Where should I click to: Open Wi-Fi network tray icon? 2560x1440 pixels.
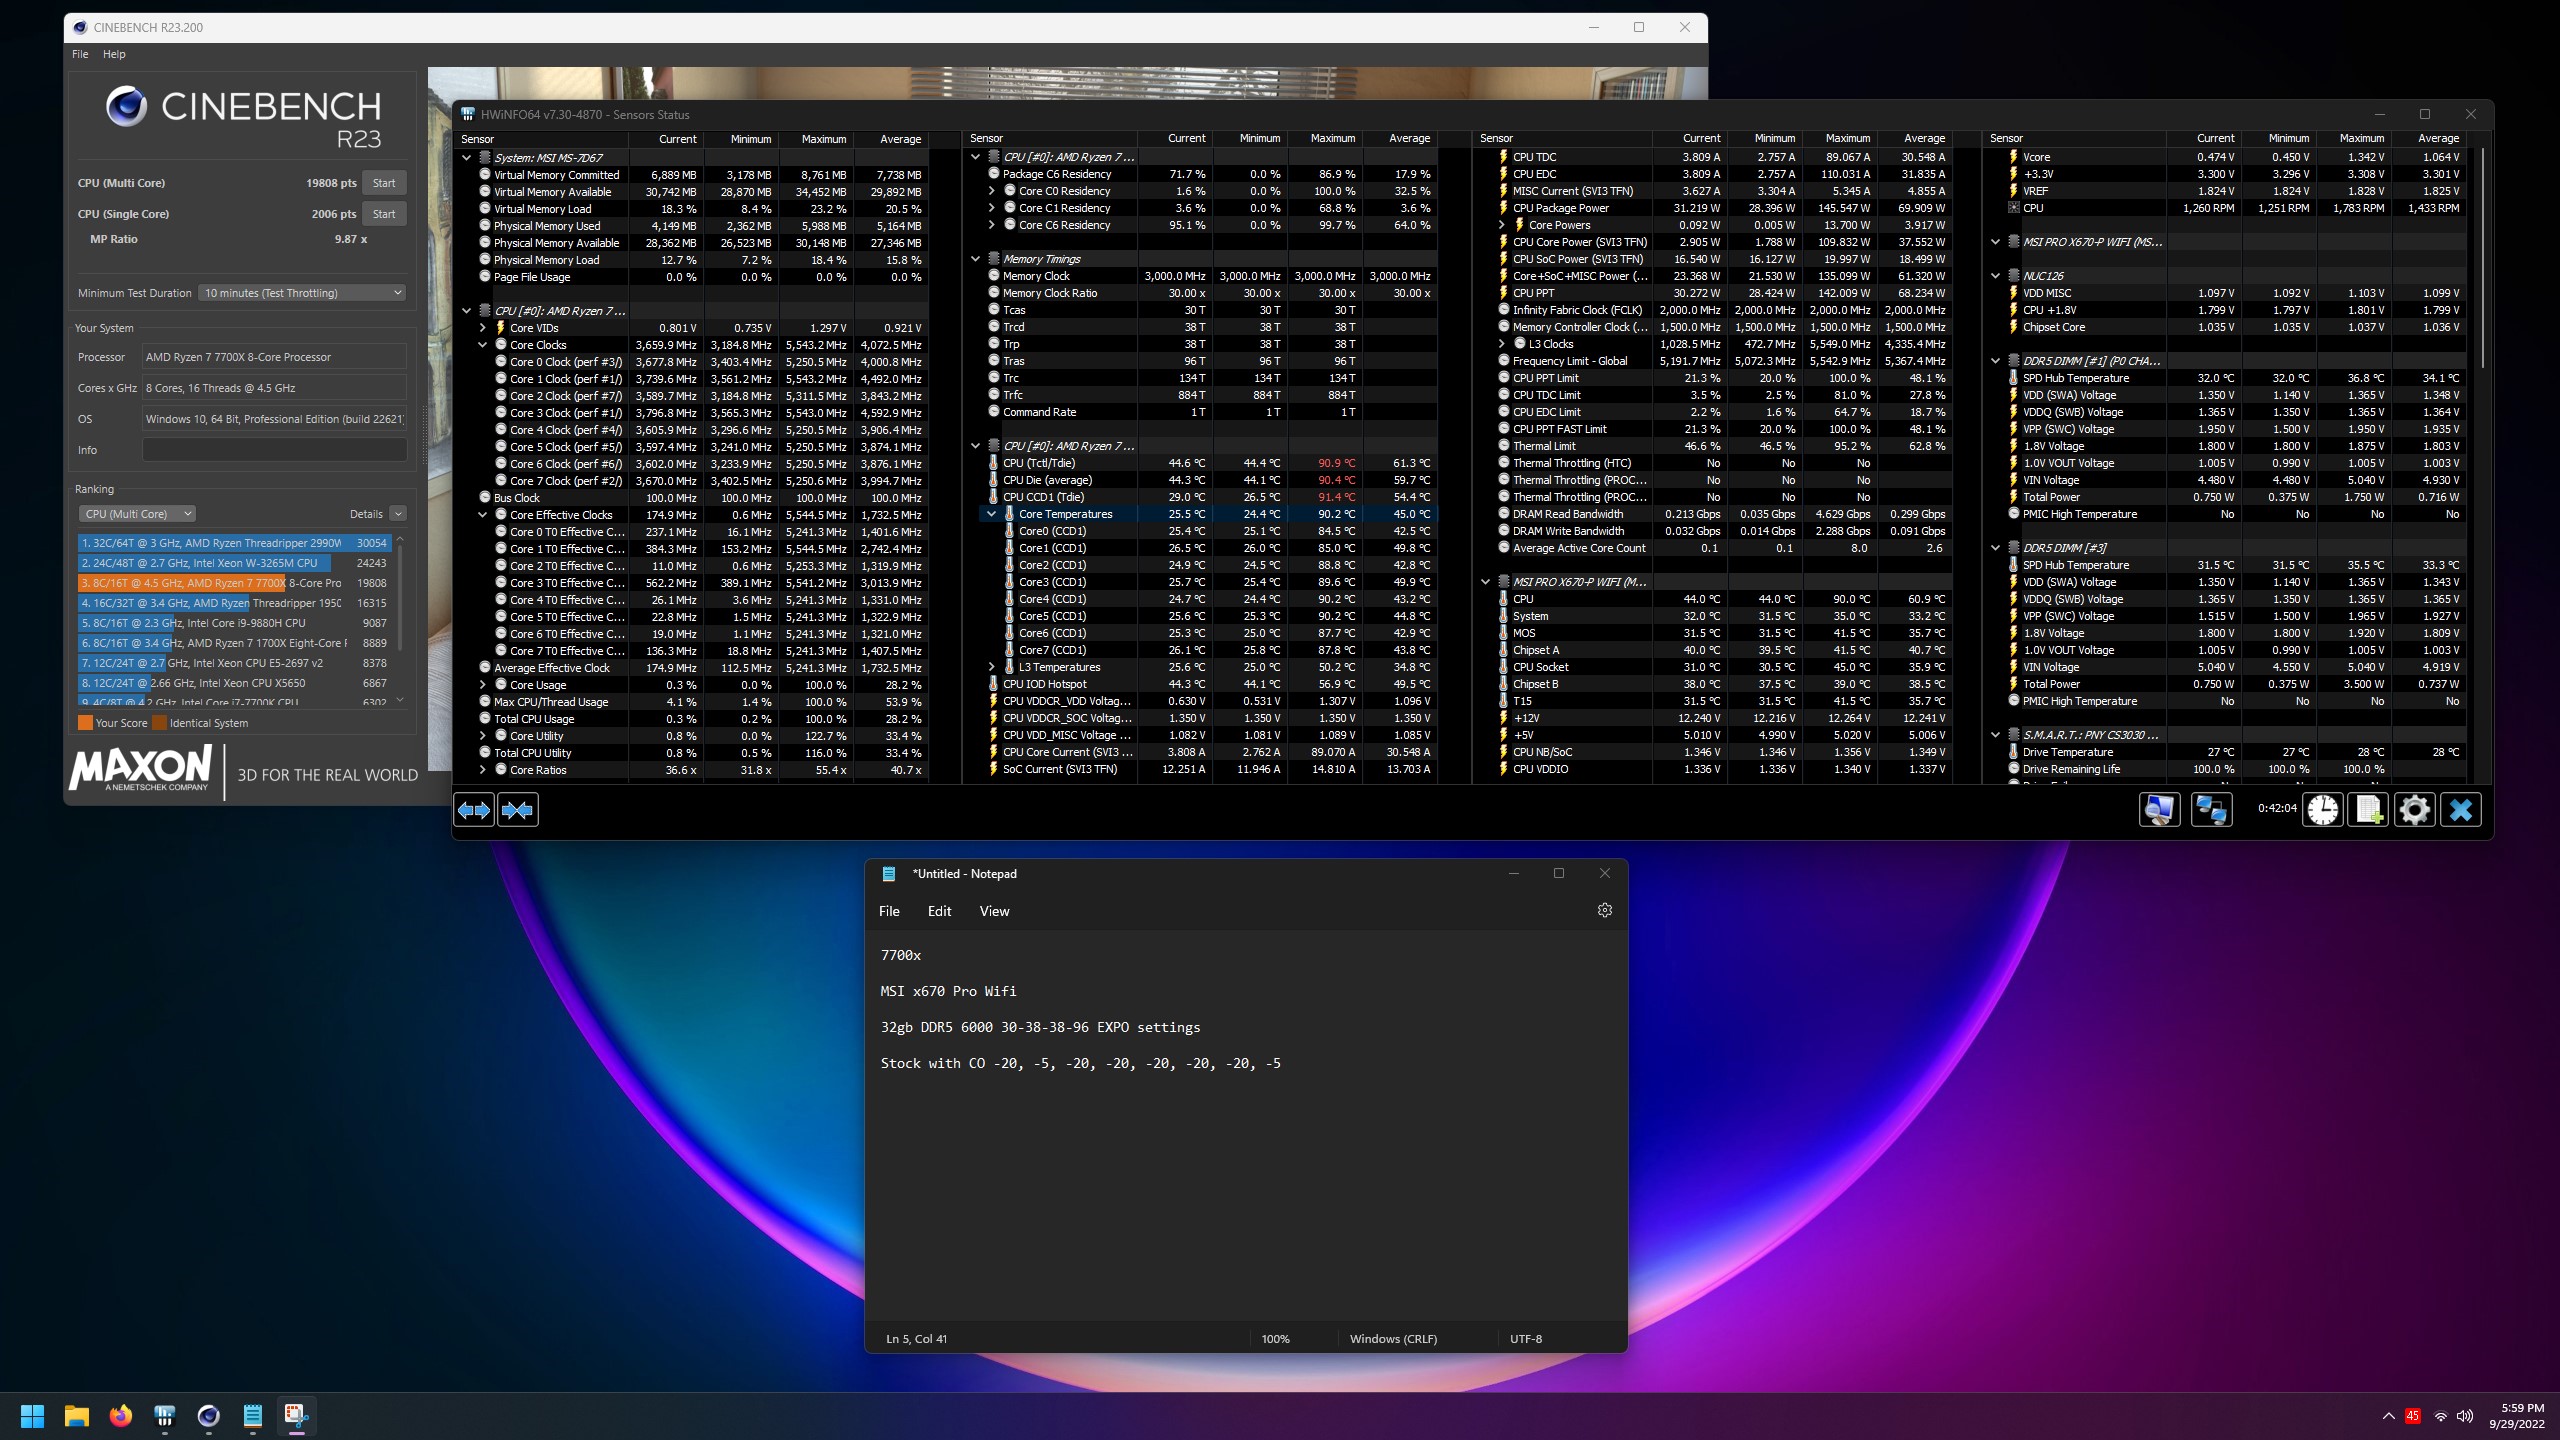(2441, 1416)
